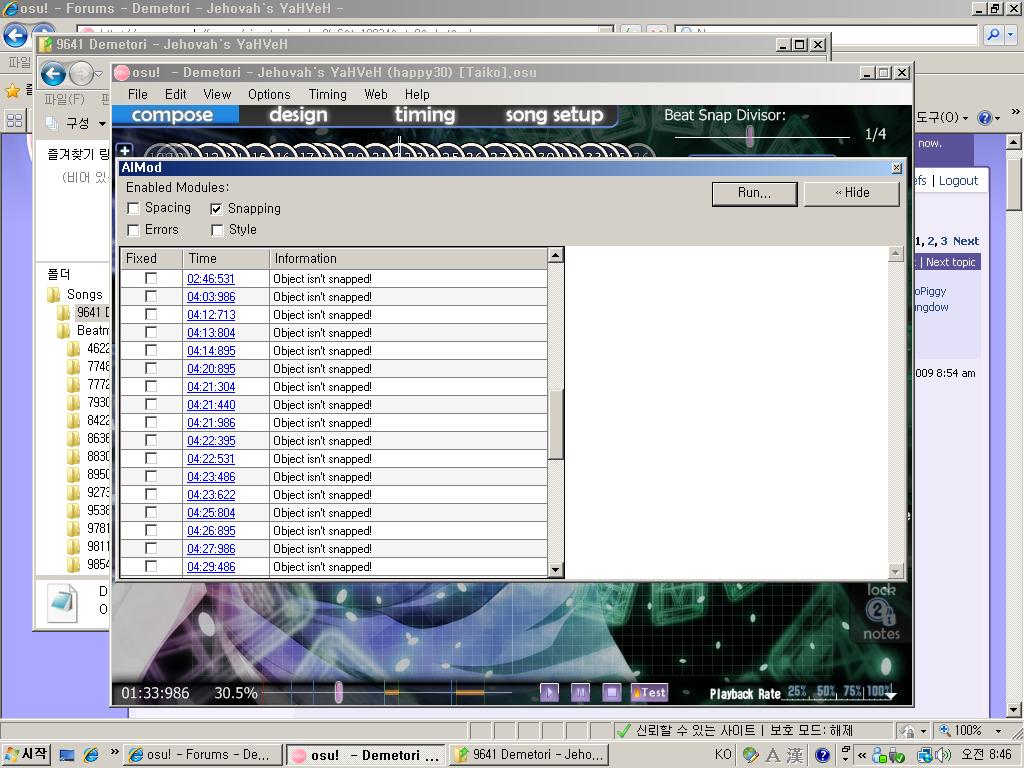The image size is (1024, 768).
Task: Check the Fixed box for 04:23:486
Action: tap(151, 476)
